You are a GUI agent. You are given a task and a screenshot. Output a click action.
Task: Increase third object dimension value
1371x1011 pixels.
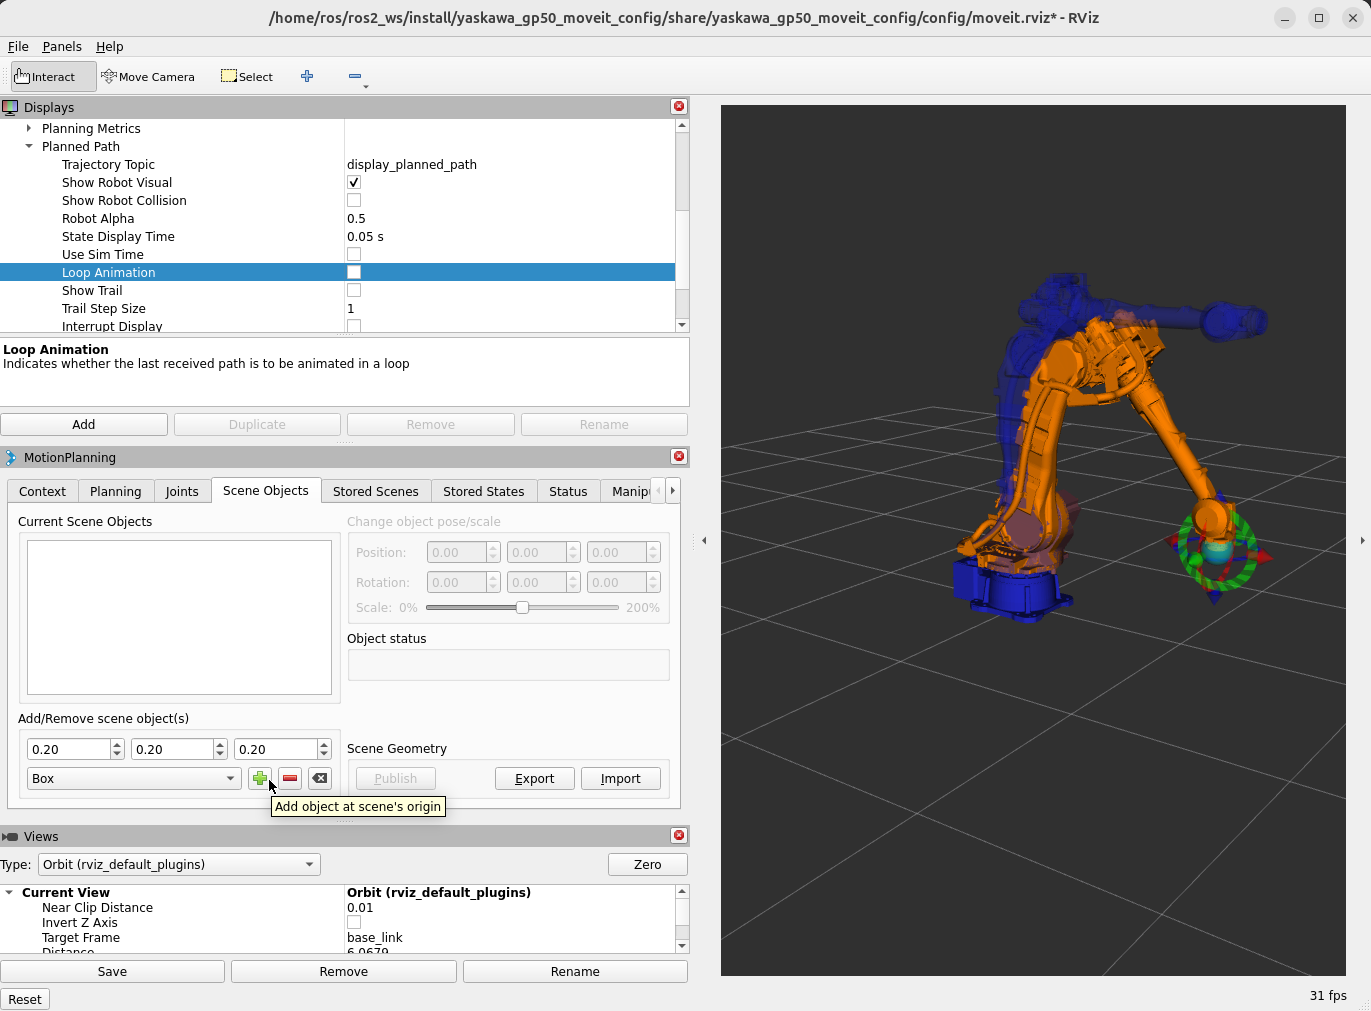324,744
